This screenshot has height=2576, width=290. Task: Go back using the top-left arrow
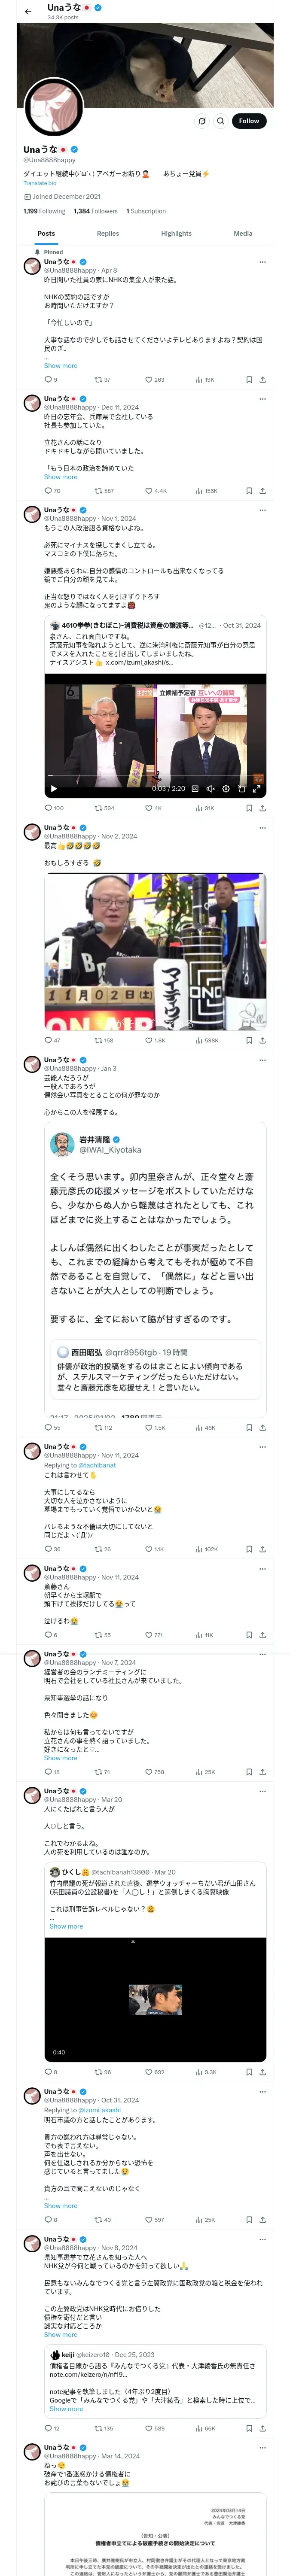[x=28, y=12]
